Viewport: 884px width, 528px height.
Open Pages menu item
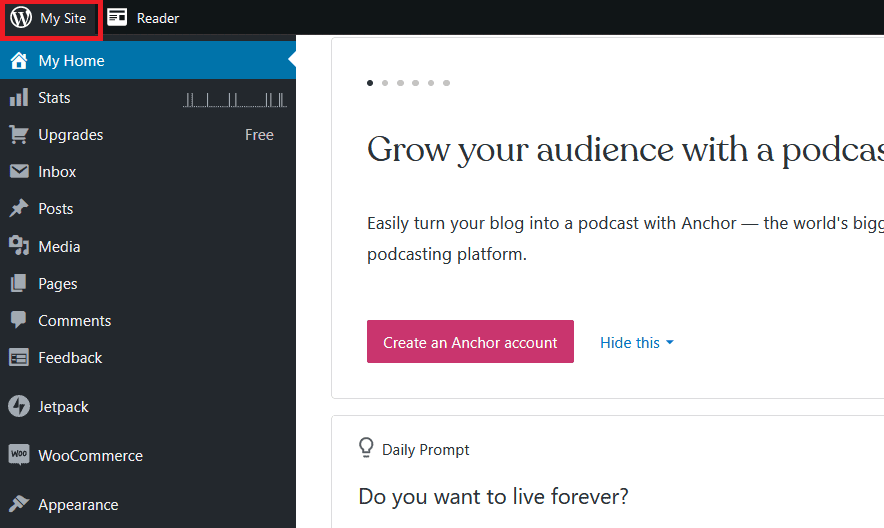tap(148, 283)
